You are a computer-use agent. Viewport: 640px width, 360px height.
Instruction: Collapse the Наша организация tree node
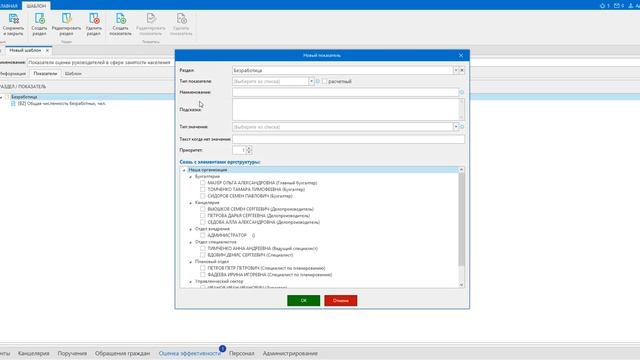coord(184,170)
